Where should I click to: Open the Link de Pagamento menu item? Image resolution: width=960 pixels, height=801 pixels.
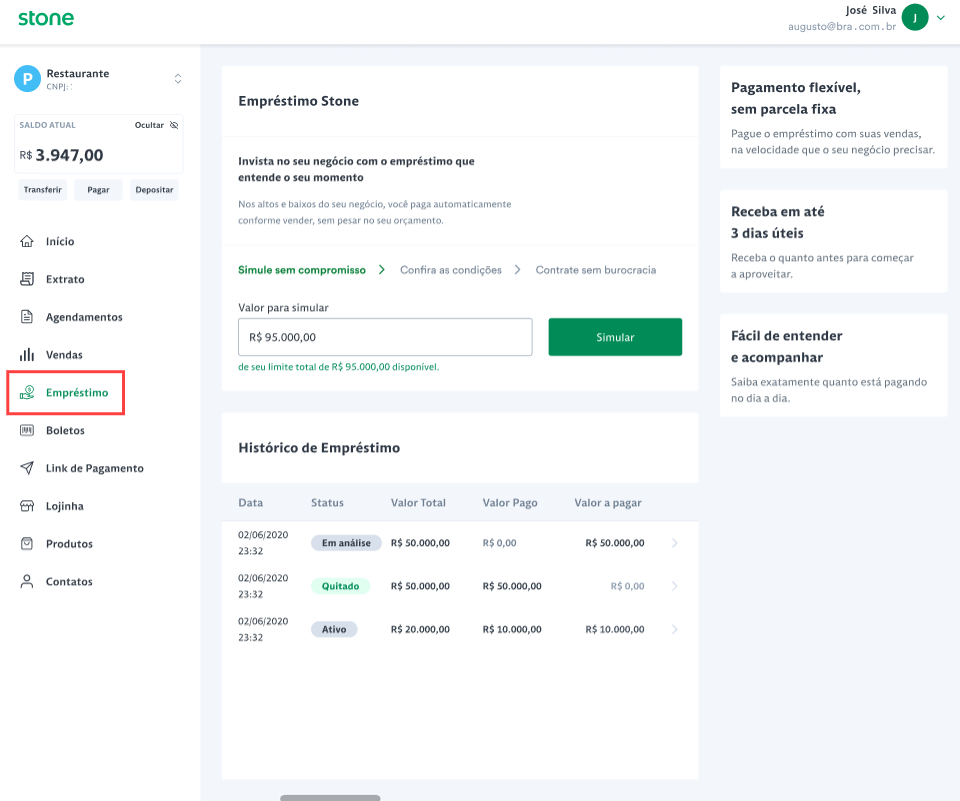pyautogui.click(x=94, y=468)
